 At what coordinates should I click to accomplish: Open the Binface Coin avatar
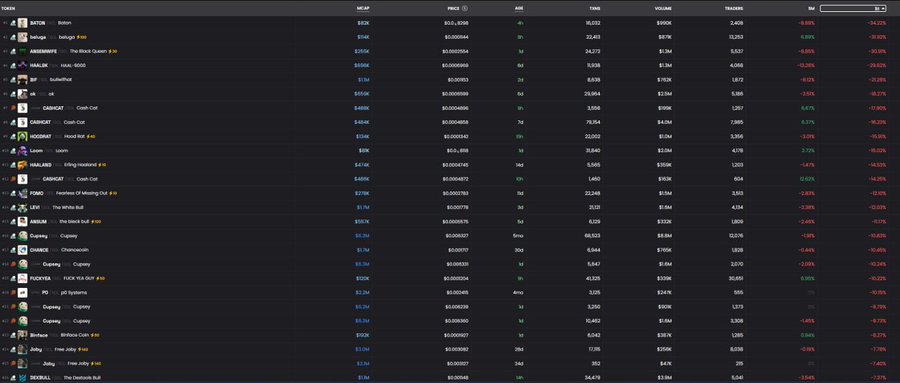pyautogui.click(x=22, y=335)
